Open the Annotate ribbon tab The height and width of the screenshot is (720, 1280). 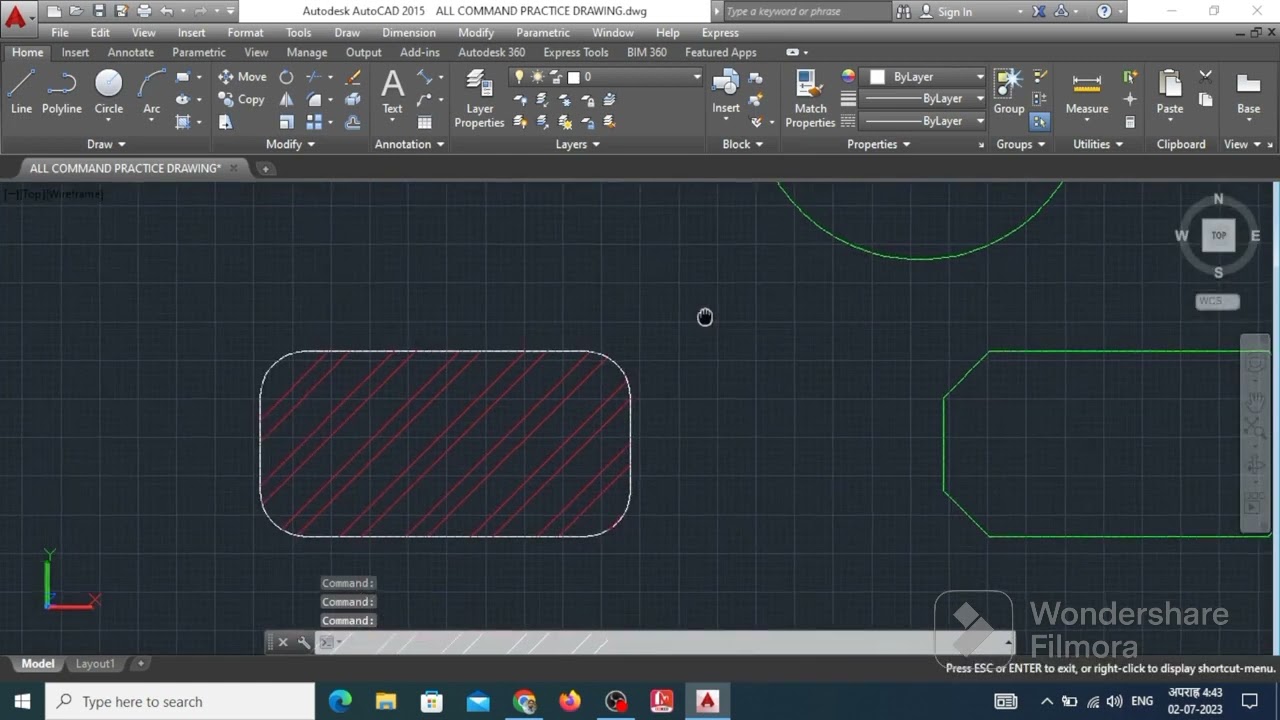coord(131,52)
